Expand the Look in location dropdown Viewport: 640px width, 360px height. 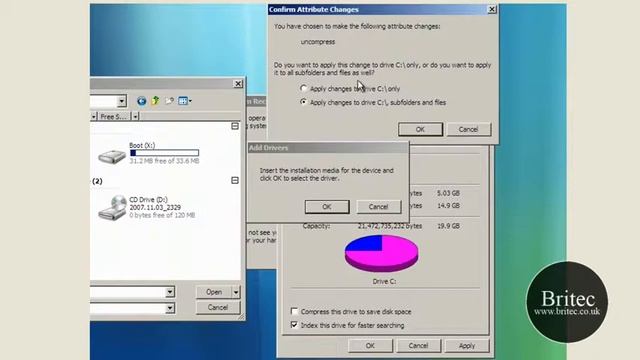click(122, 101)
